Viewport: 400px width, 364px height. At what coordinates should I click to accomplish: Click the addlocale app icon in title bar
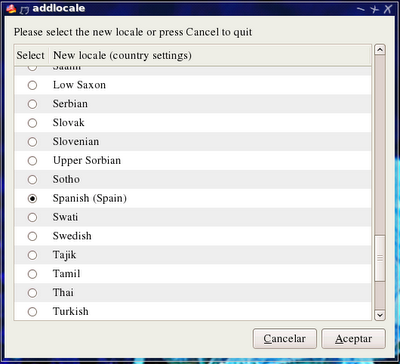point(11,9)
